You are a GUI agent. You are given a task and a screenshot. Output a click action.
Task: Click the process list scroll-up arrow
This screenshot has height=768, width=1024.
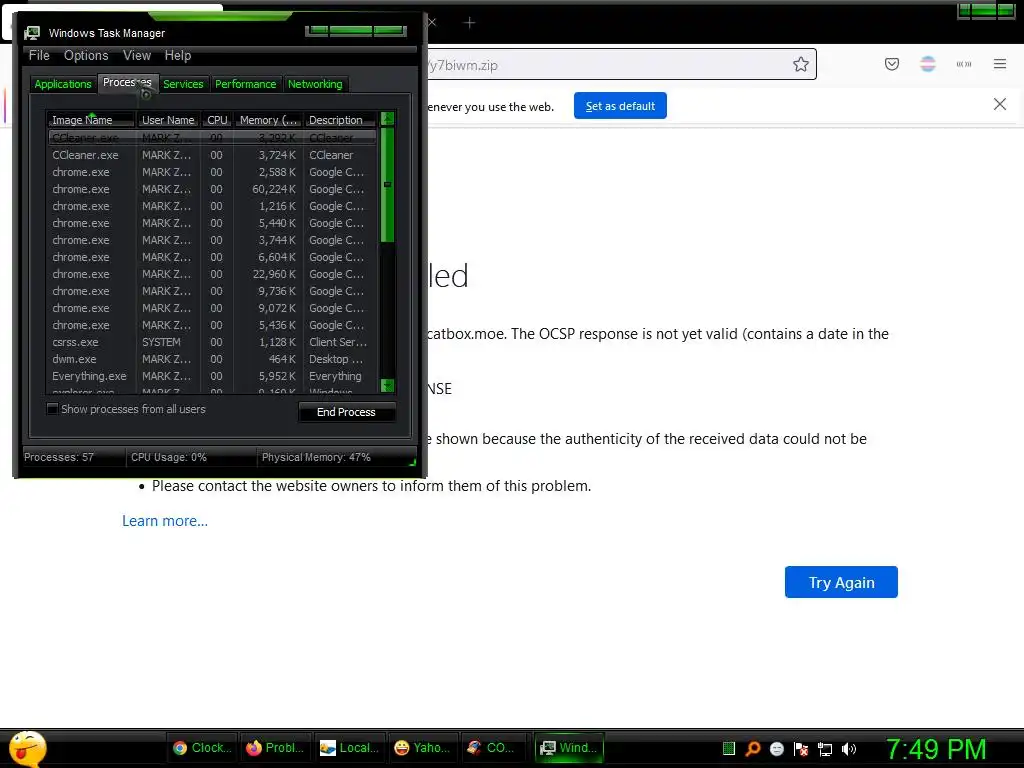[x=387, y=119]
